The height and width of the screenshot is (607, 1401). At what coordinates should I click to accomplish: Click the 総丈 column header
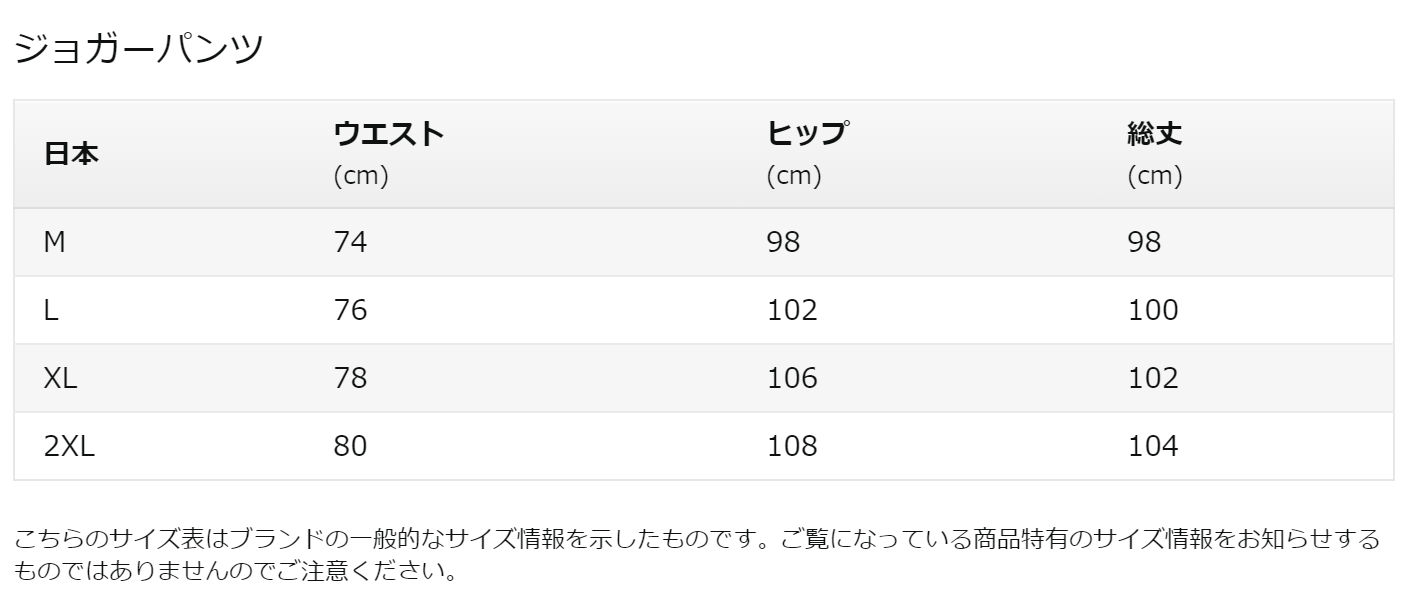coord(1155,134)
